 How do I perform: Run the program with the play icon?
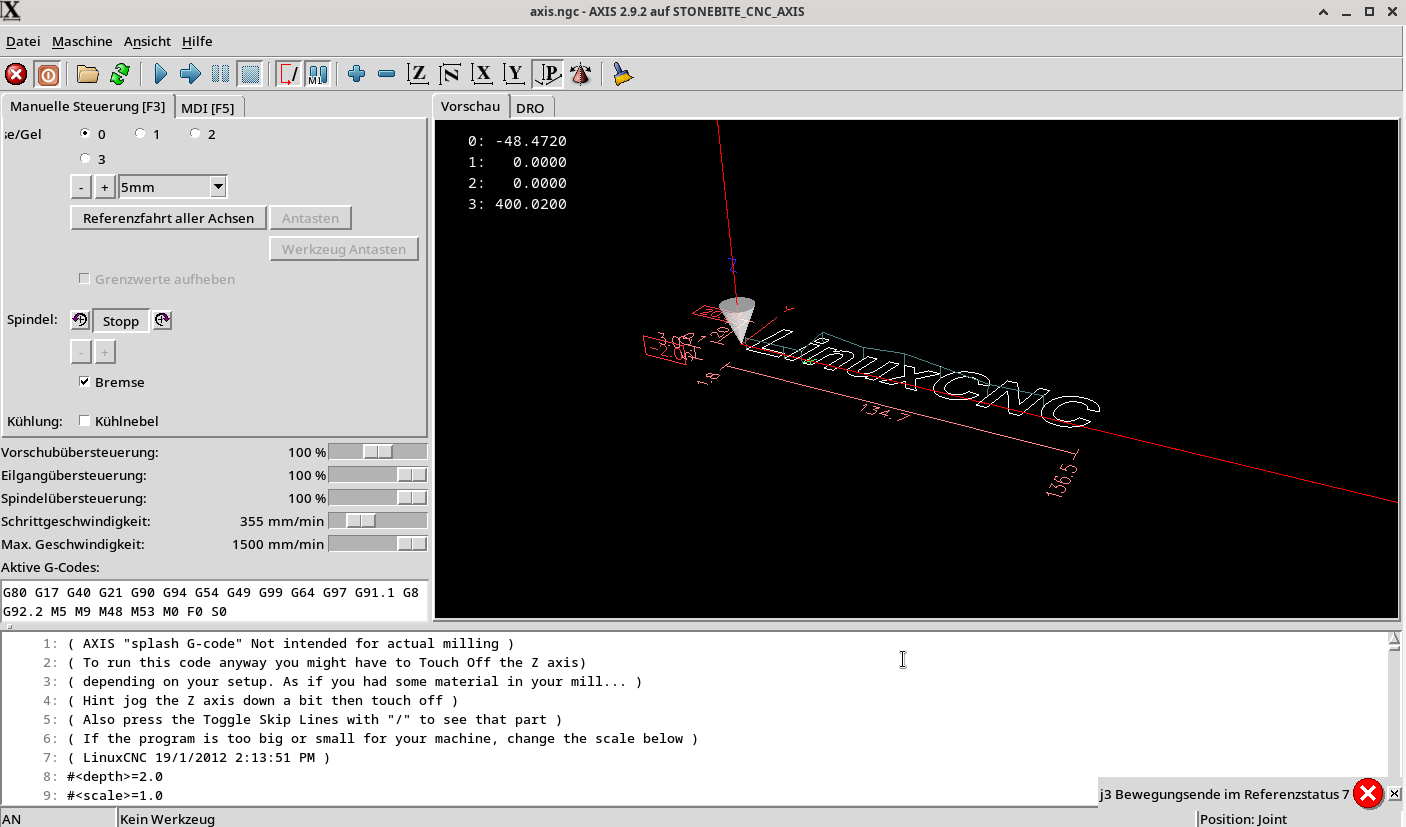(160, 74)
